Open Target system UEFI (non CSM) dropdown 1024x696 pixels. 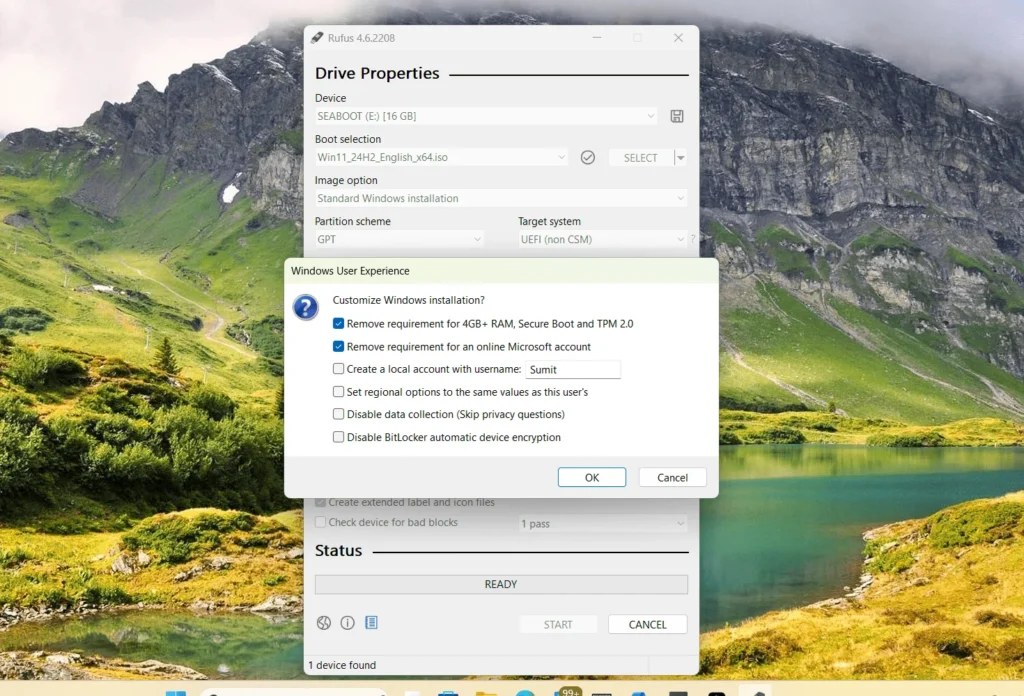click(x=603, y=240)
